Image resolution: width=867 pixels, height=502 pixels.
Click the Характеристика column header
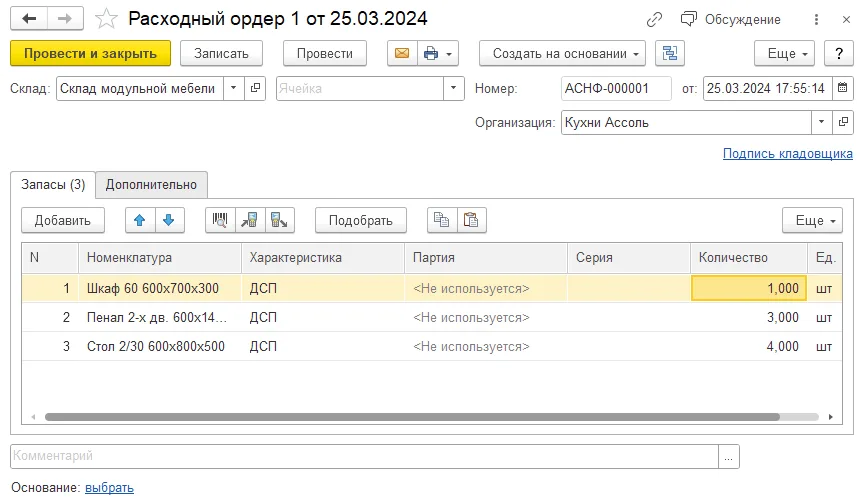tap(323, 258)
